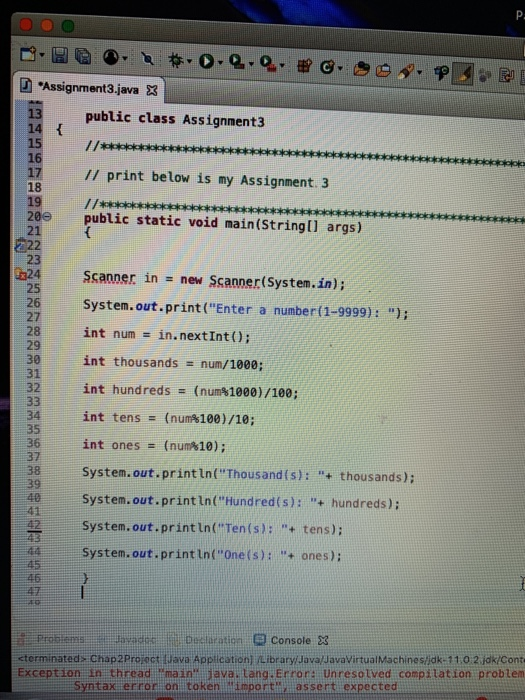Click the Open Task folder icon
525x700 pixels.
point(383,70)
